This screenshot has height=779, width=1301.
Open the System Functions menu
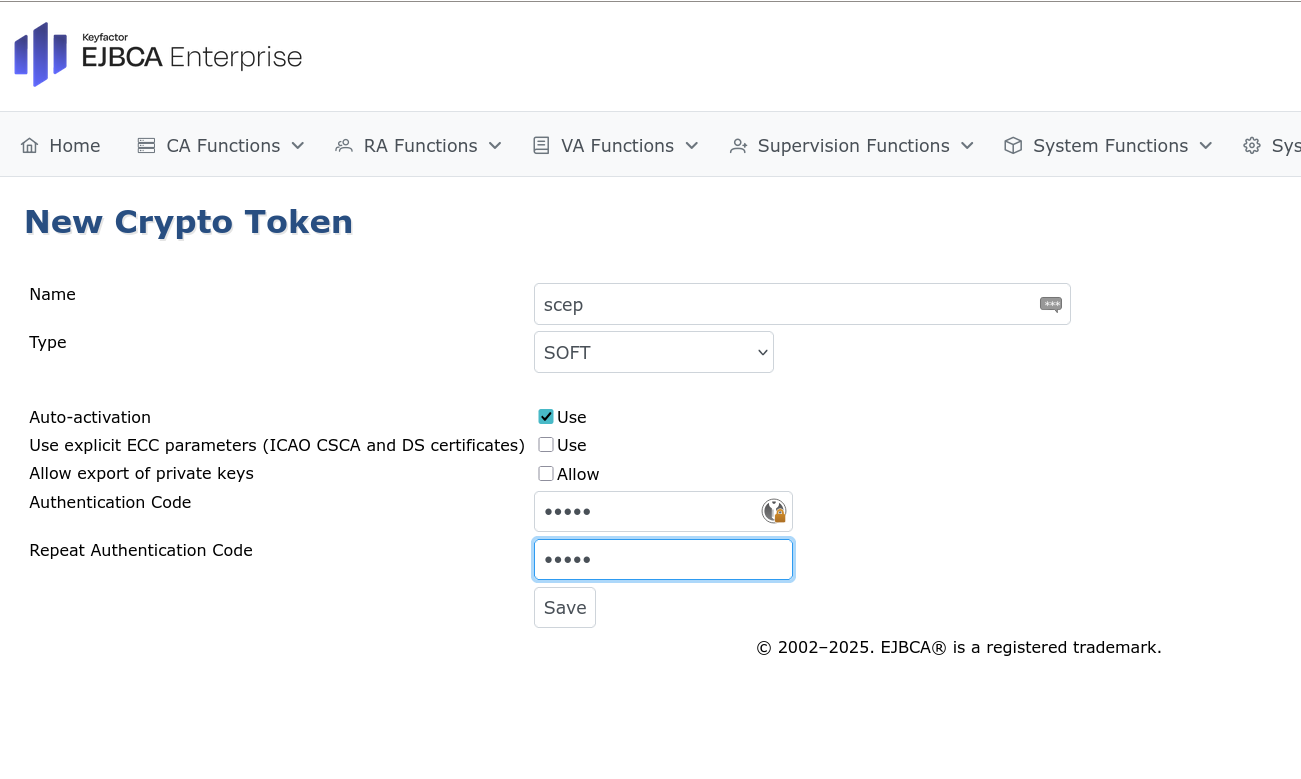(x=1108, y=145)
